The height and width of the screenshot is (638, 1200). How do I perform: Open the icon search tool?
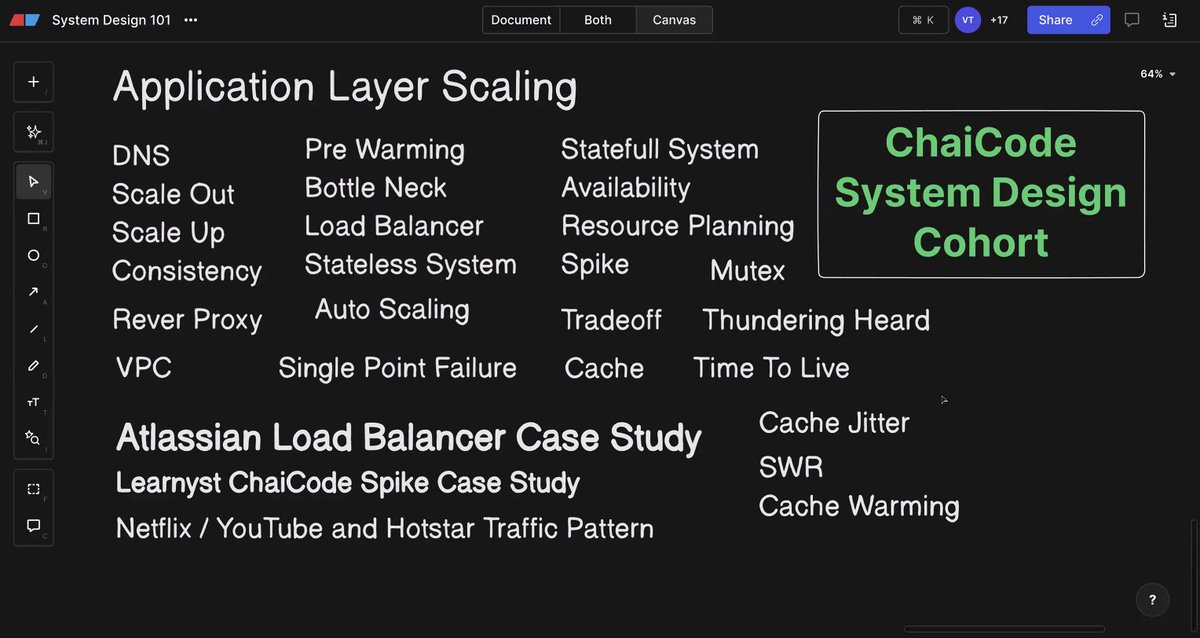coord(33,438)
